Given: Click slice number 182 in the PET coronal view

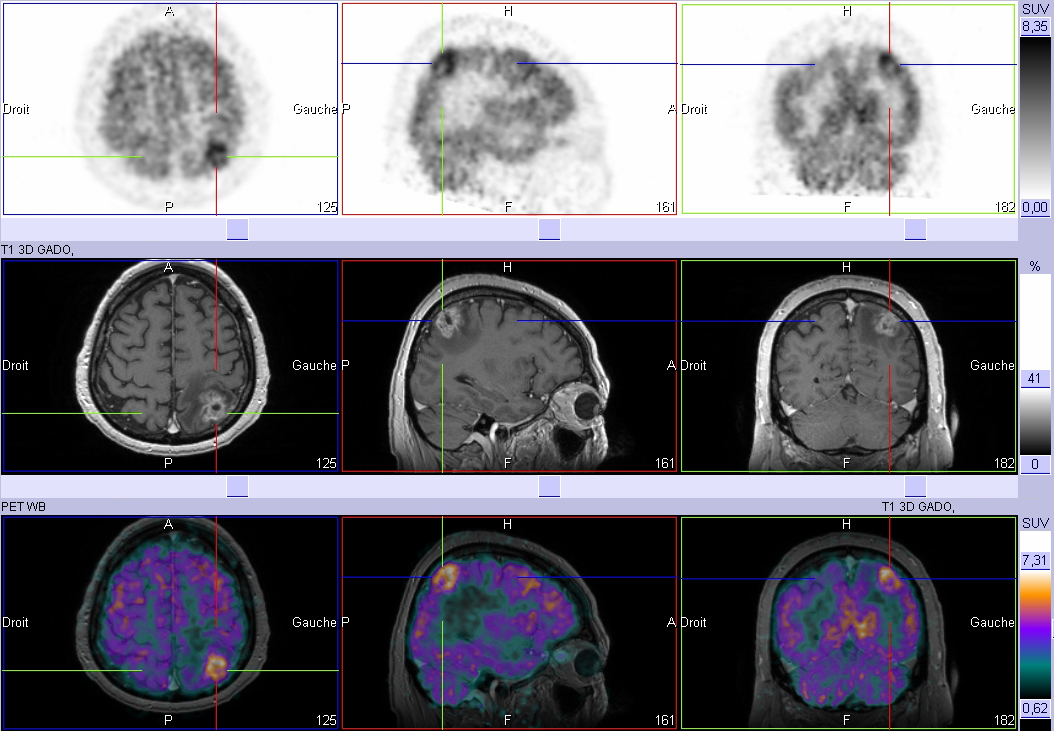Looking at the screenshot, I should pos(1005,207).
